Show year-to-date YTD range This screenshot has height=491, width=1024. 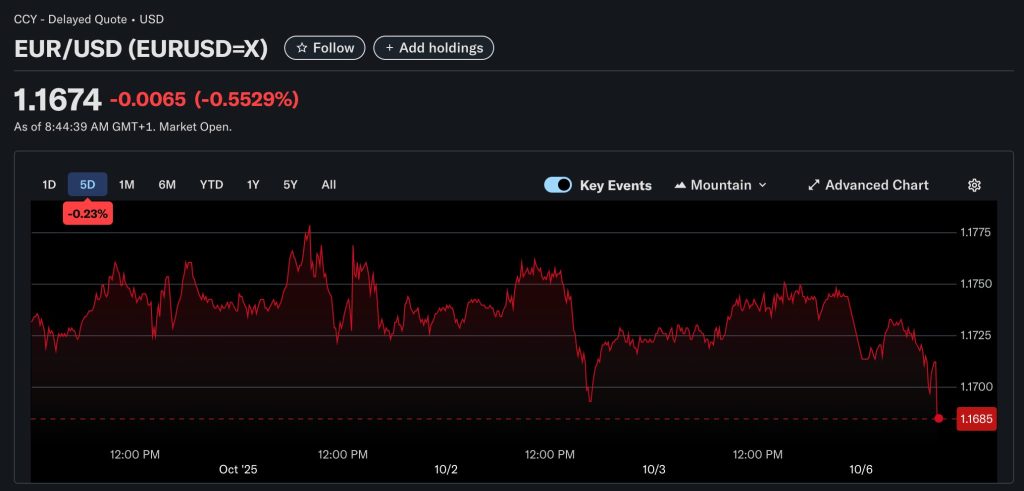click(211, 184)
